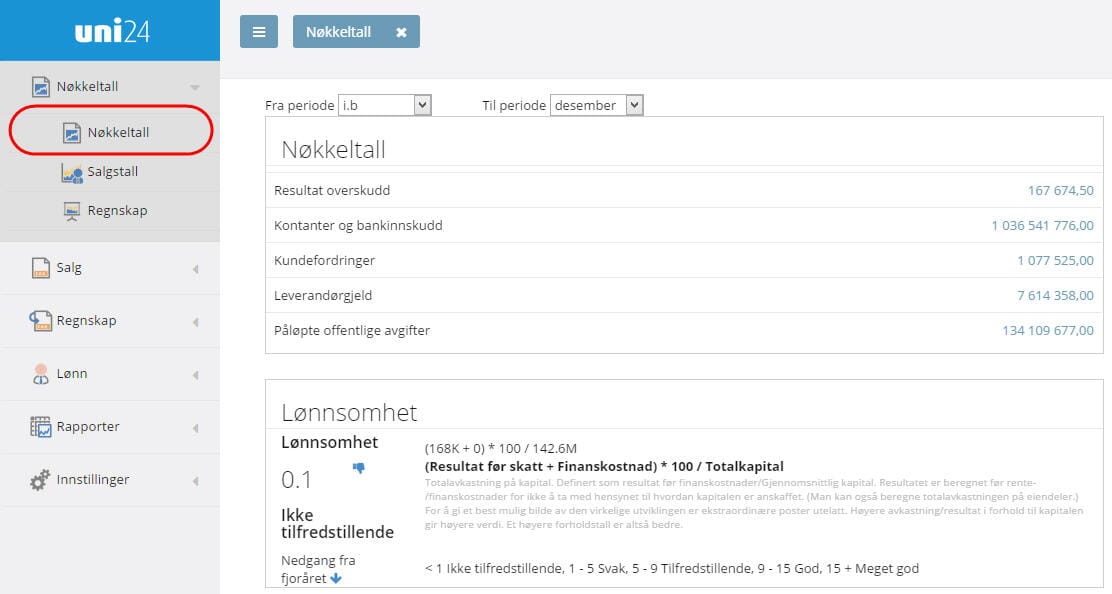
Task: Select the Salg calculator icon
Action: (39, 267)
